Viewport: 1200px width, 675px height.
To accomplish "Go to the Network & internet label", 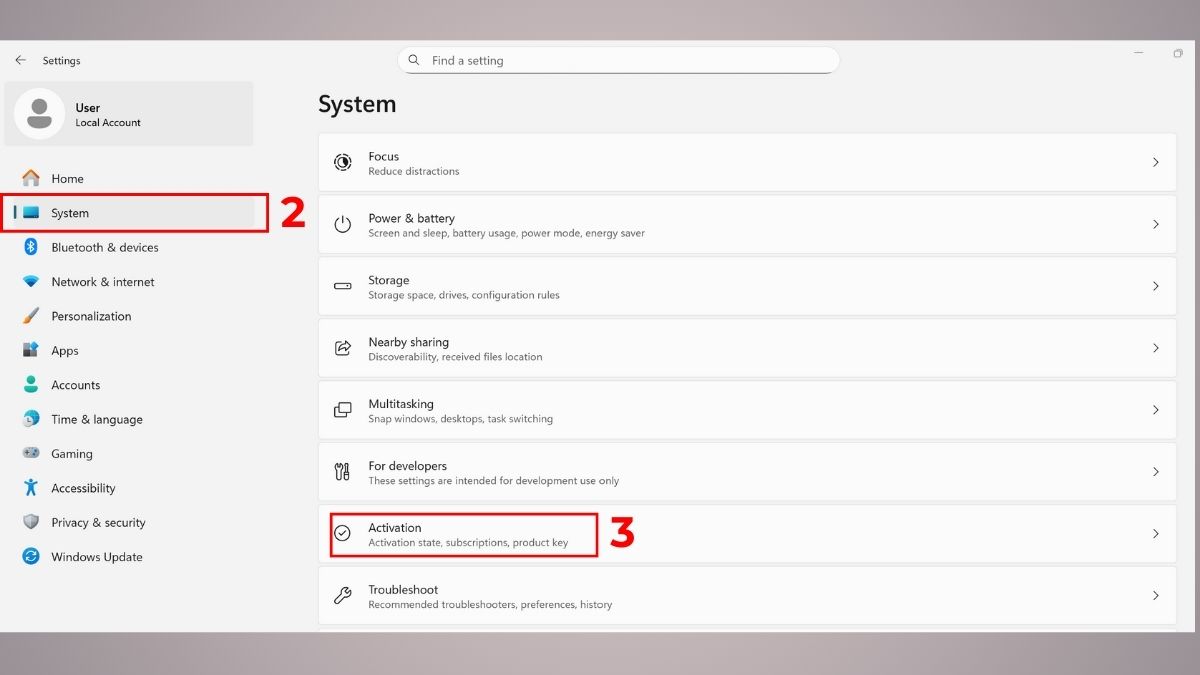I will pyautogui.click(x=103, y=282).
